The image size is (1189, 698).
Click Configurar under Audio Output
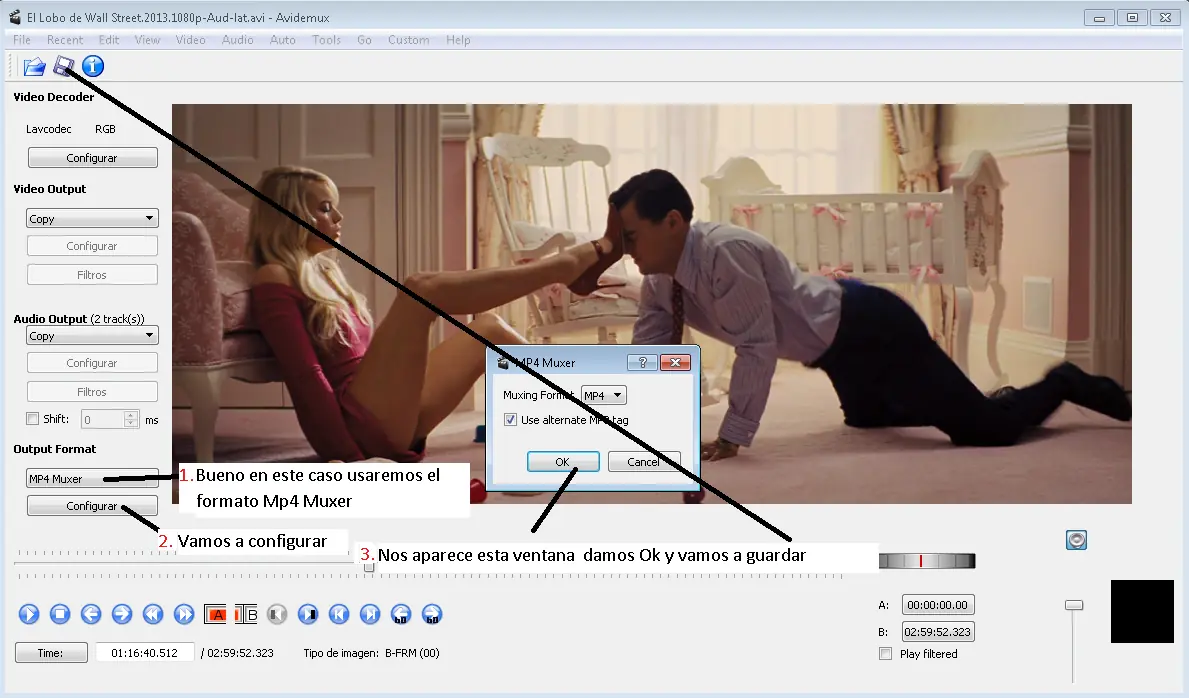click(x=93, y=363)
